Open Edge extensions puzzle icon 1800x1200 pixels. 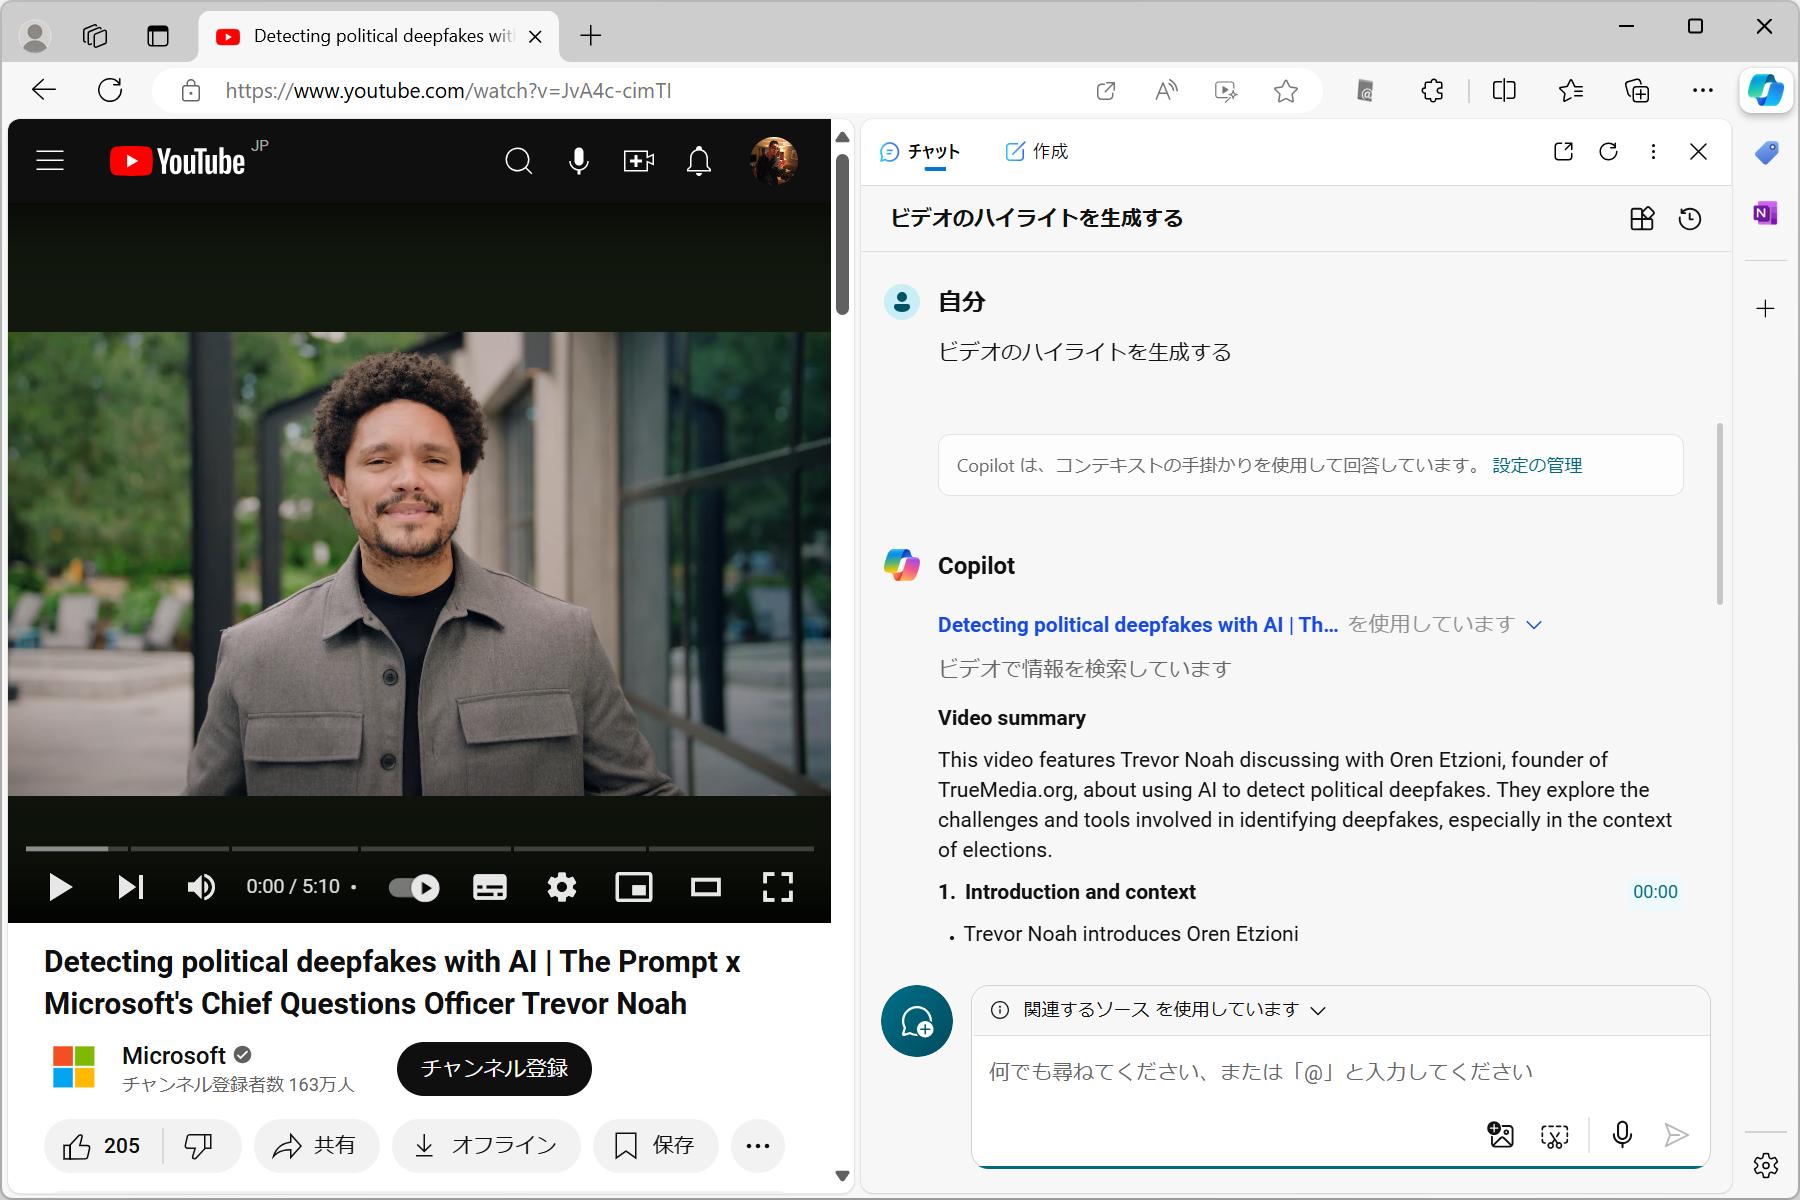pyautogui.click(x=1432, y=91)
